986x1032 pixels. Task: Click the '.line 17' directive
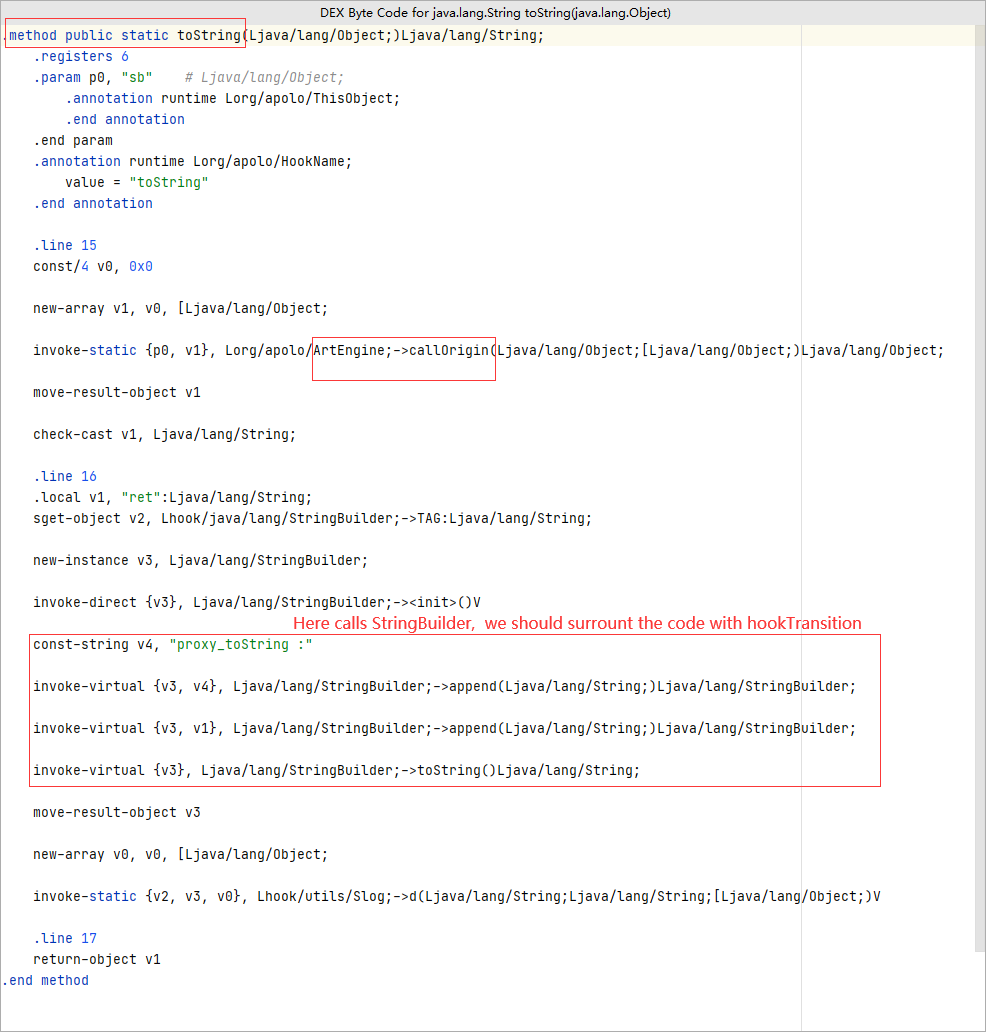[x=65, y=939]
